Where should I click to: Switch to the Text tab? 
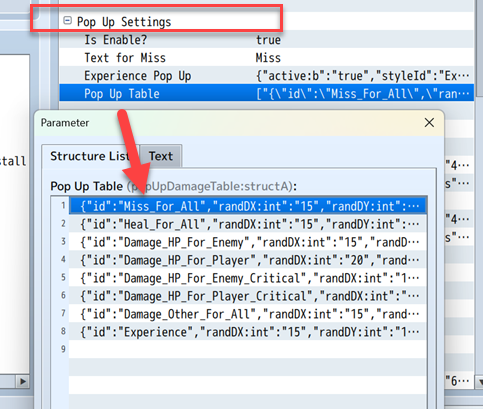161,156
